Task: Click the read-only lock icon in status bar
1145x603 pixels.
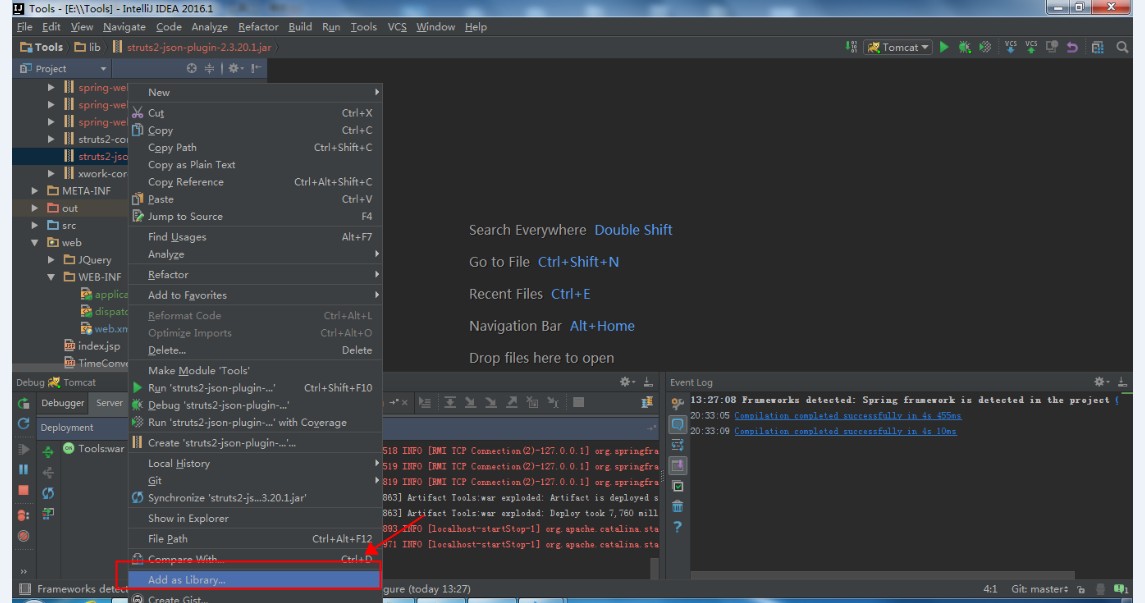Action: point(1081,589)
